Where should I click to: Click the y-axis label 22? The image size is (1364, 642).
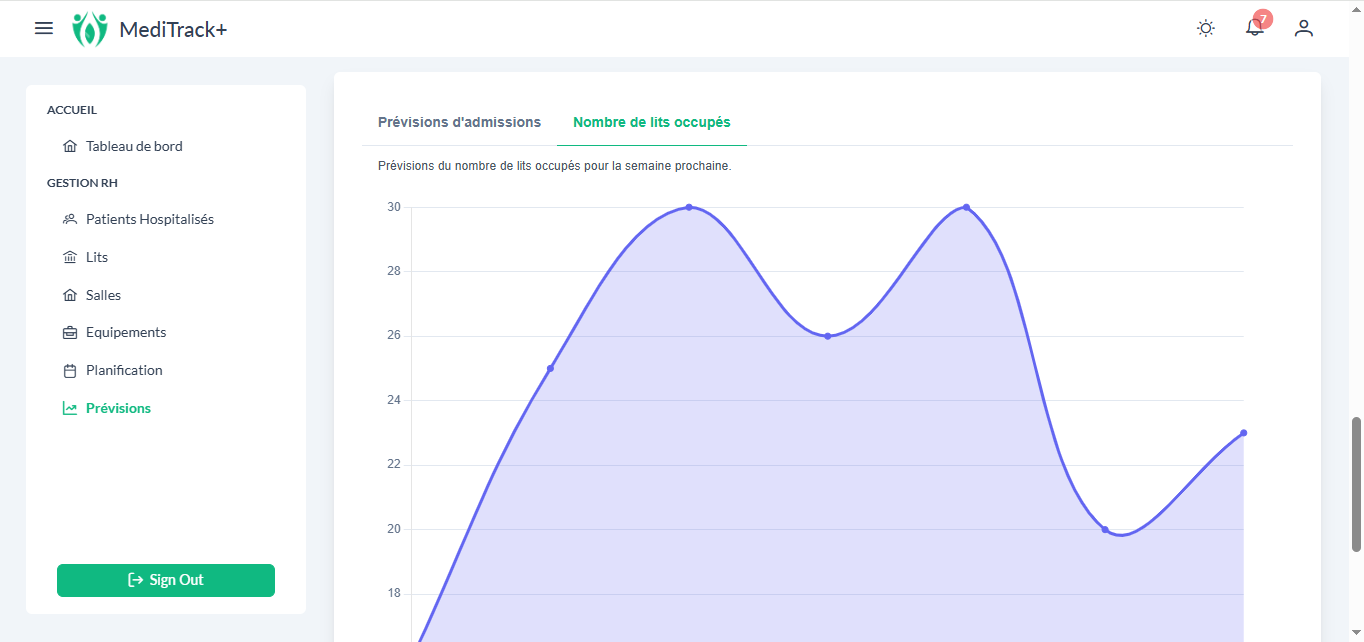tap(394, 464)
